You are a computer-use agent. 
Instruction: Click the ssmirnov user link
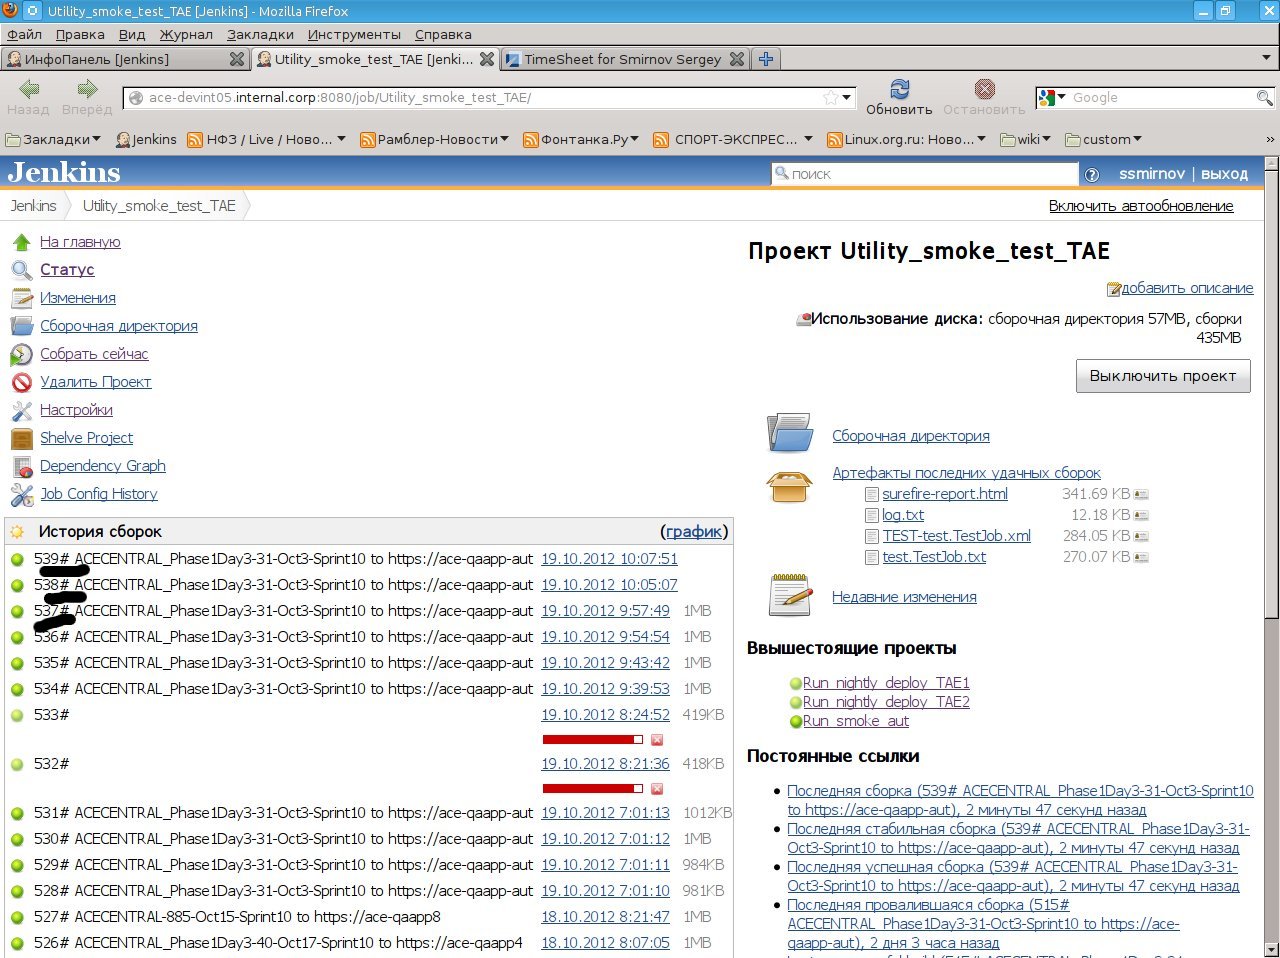tap(1152, 174)
